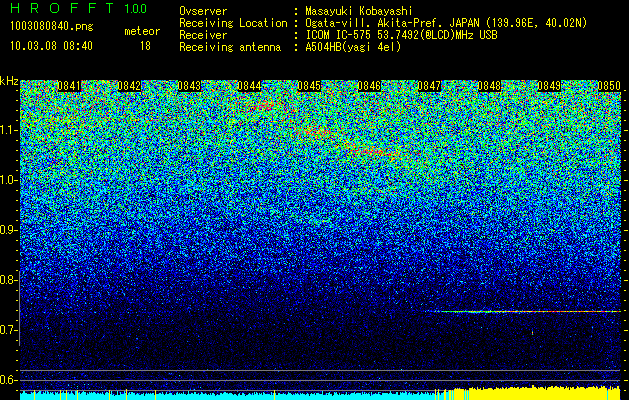Click the 0849 time marker
The image size is (629, 400).
tap(549, 86)
